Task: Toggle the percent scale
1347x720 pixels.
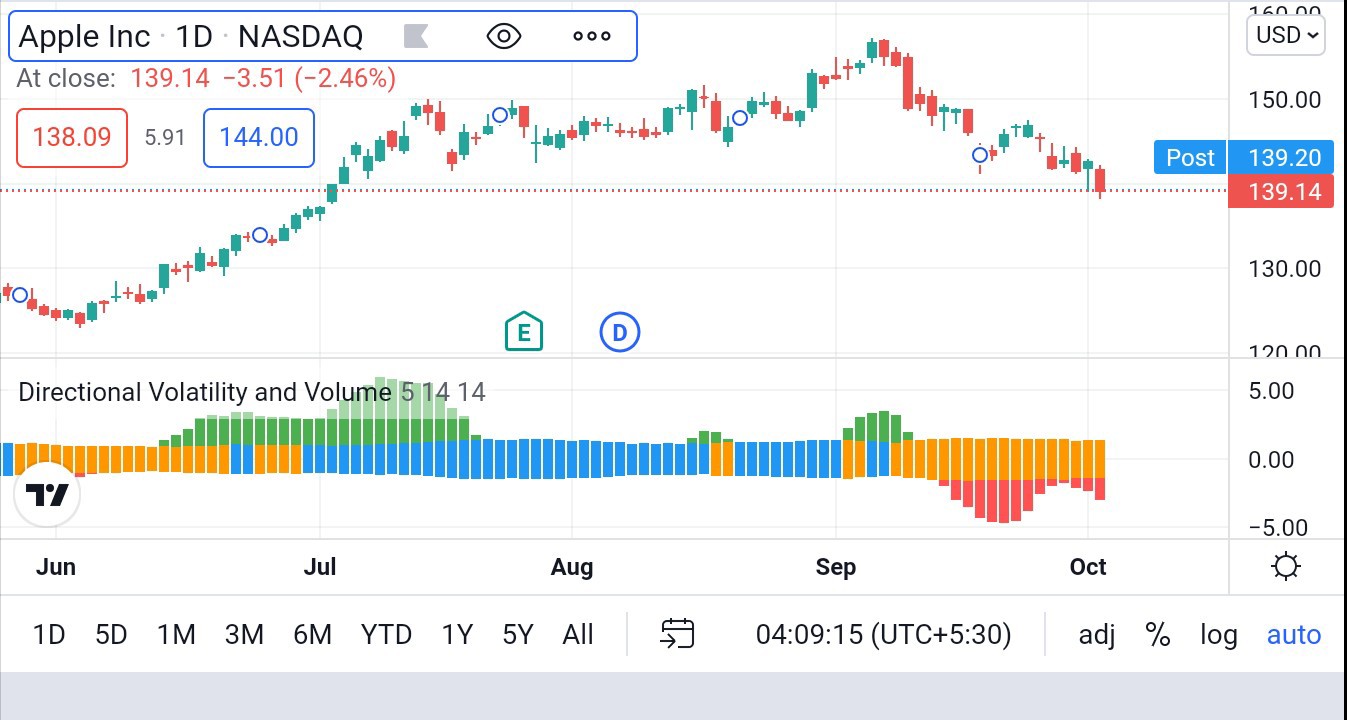Action: (1158, 635)
